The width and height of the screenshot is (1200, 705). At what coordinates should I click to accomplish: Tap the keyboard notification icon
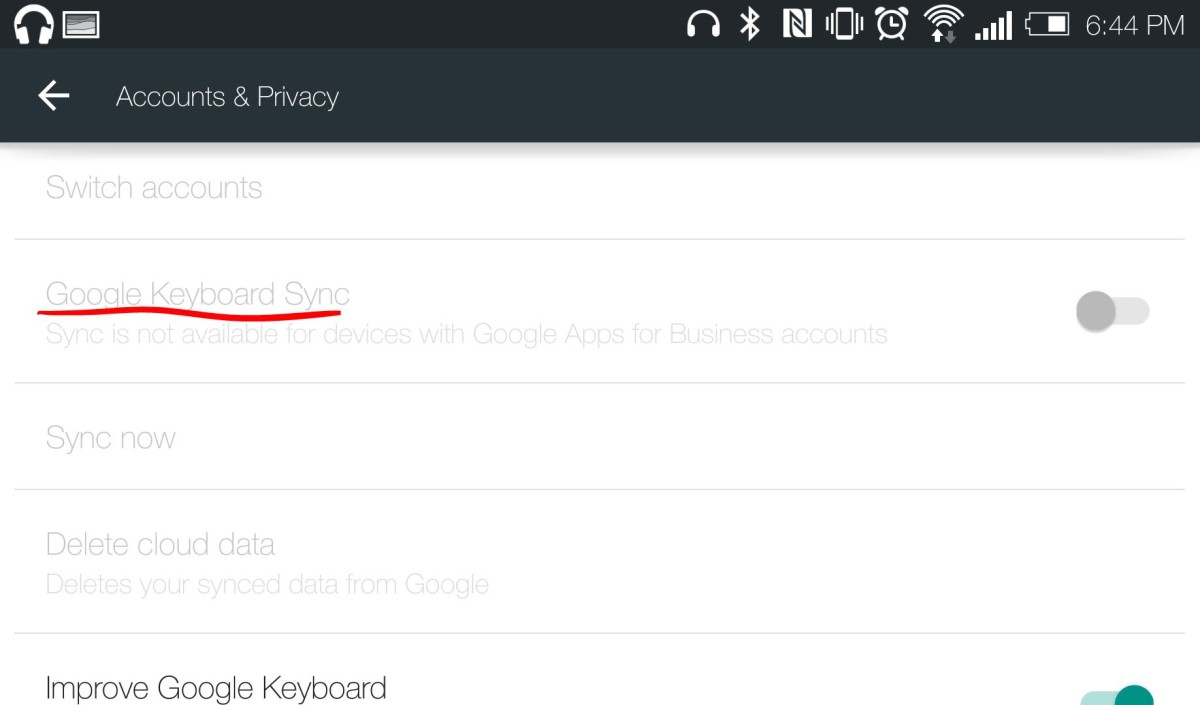[x=82, y=24]
